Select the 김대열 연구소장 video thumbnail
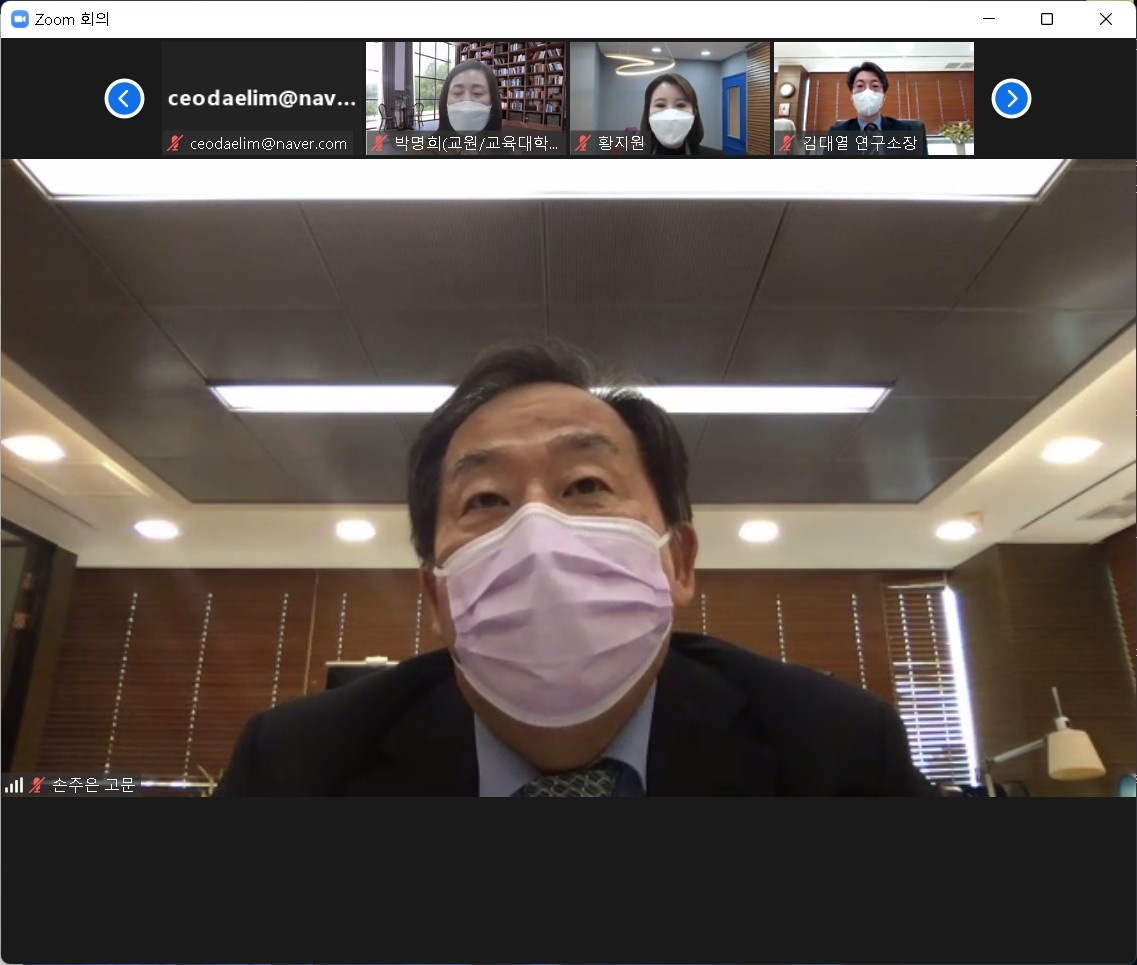 (874, 98)
